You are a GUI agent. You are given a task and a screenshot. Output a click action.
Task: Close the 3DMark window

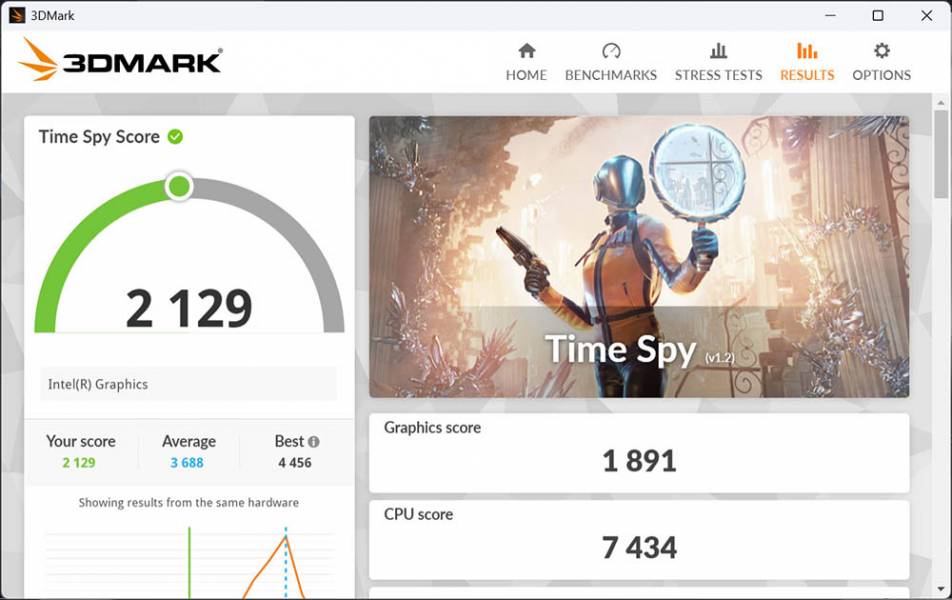[926, 15]
